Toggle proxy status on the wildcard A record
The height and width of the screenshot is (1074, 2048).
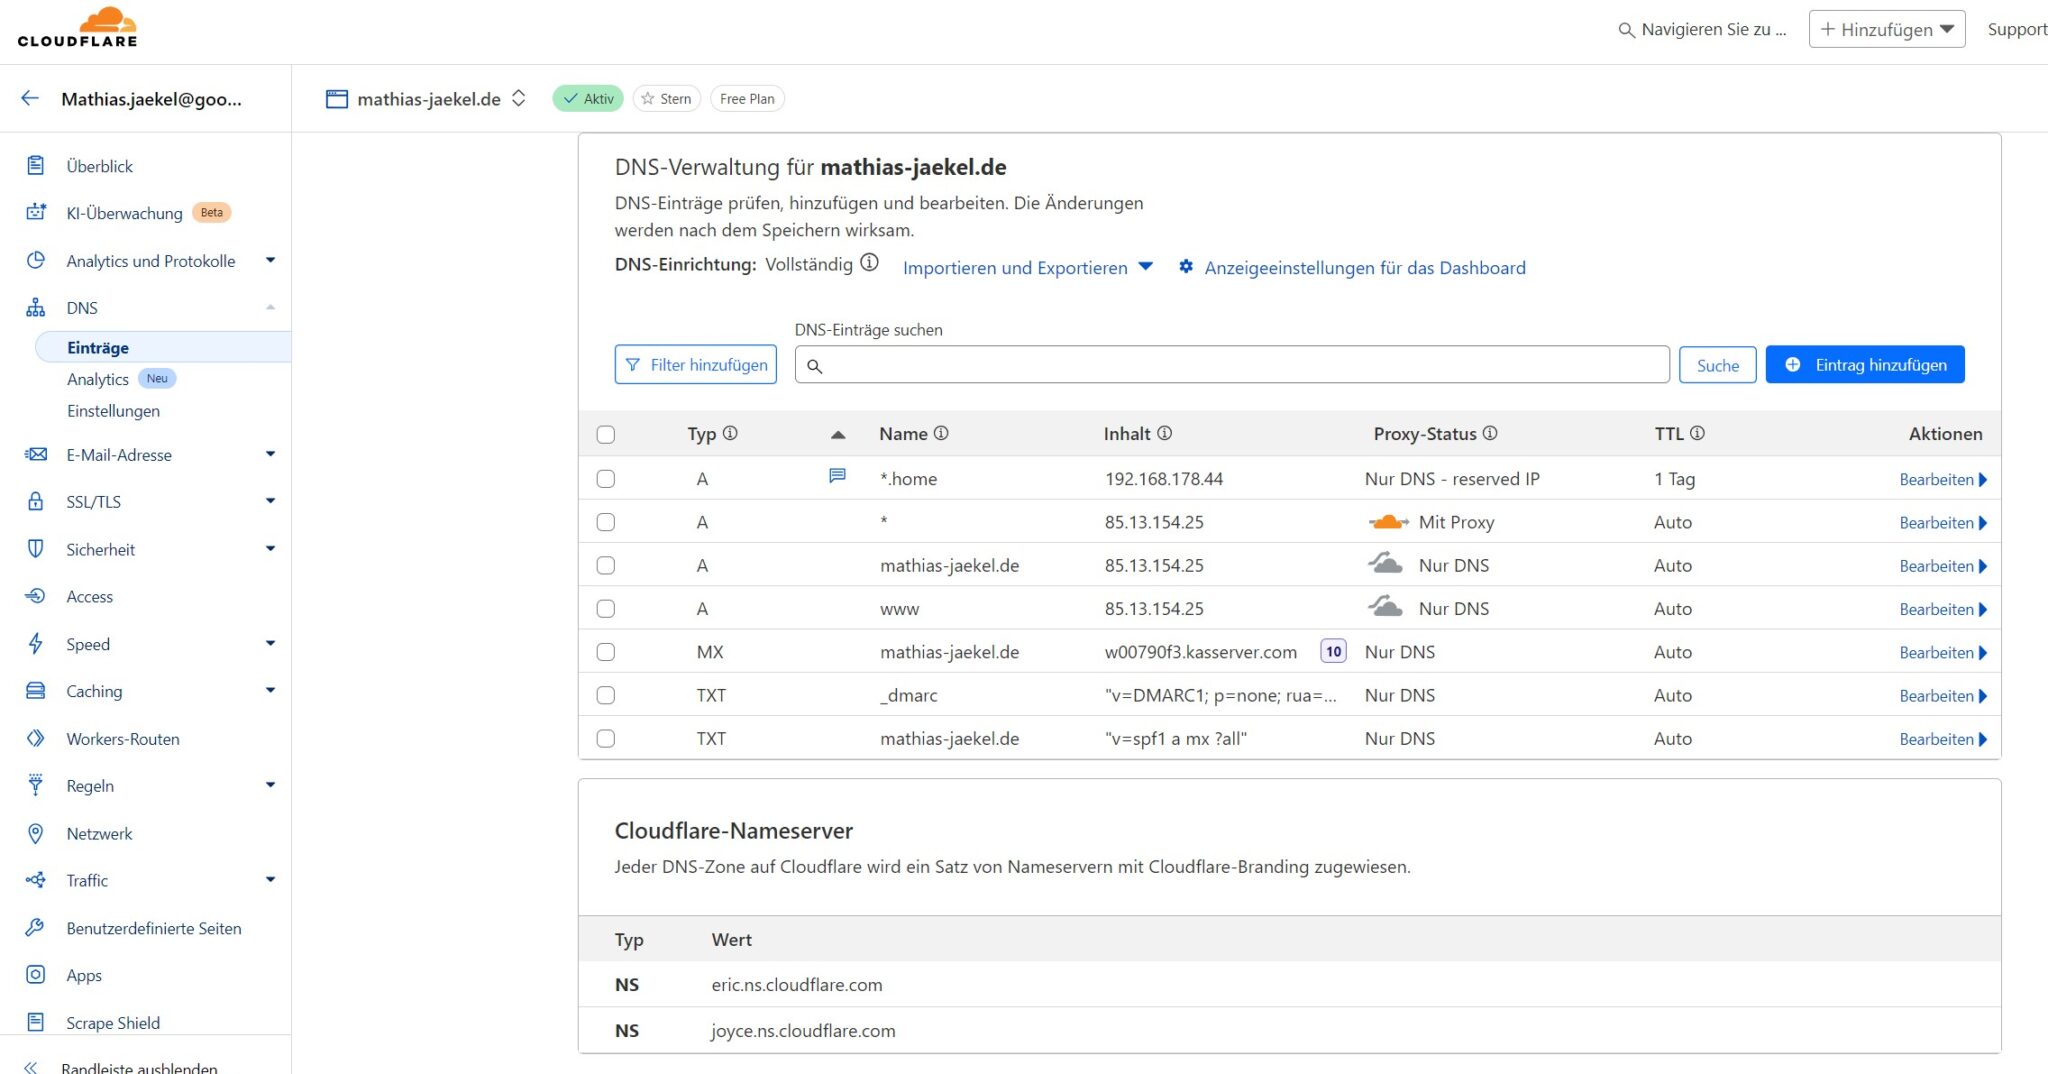1389,521
